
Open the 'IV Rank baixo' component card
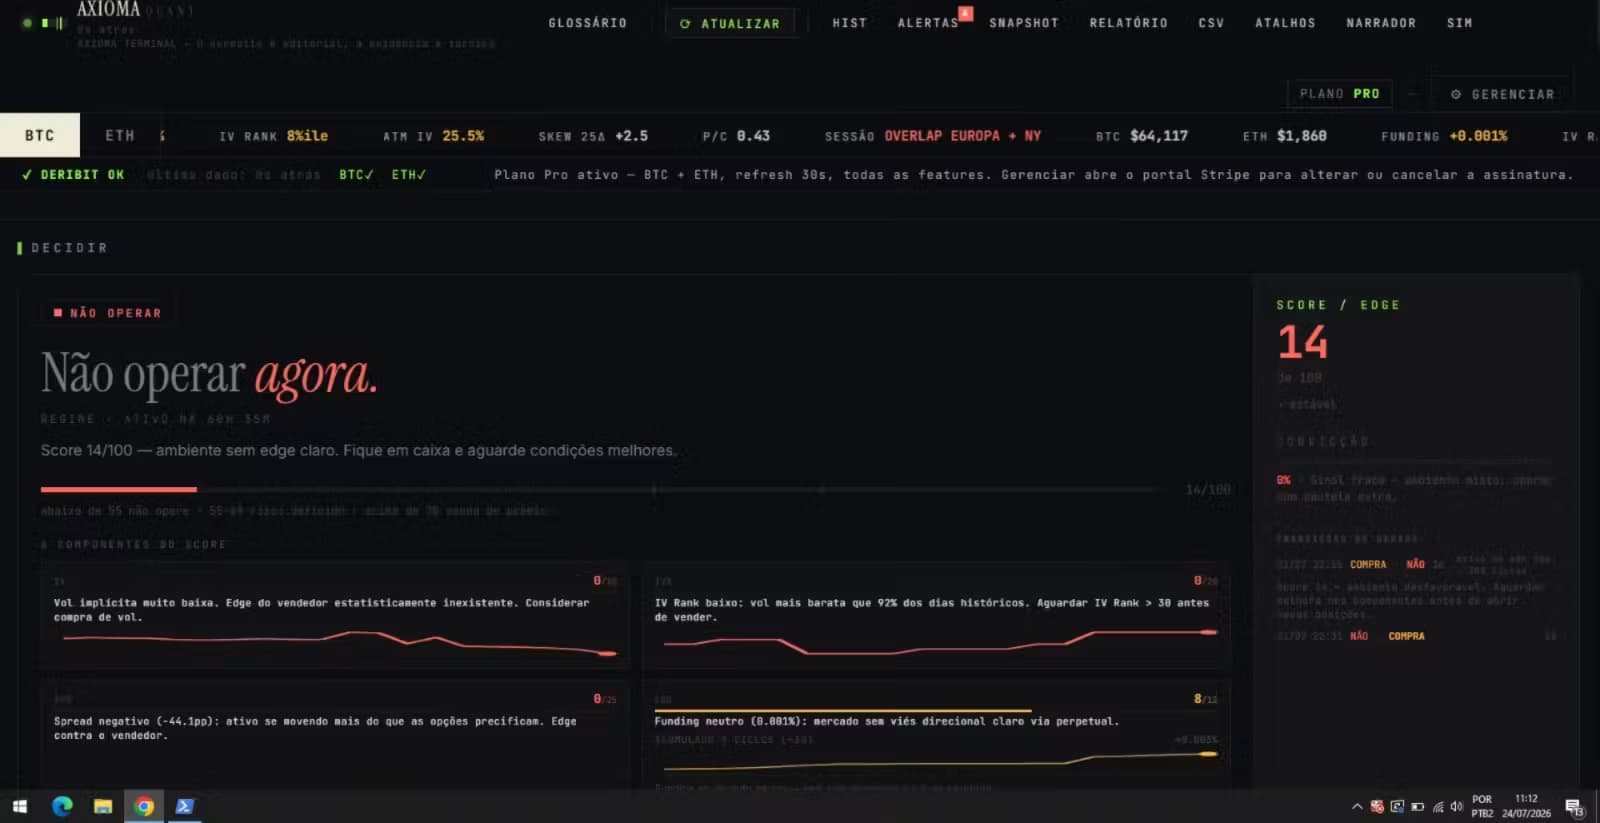[x=936, y=616]
